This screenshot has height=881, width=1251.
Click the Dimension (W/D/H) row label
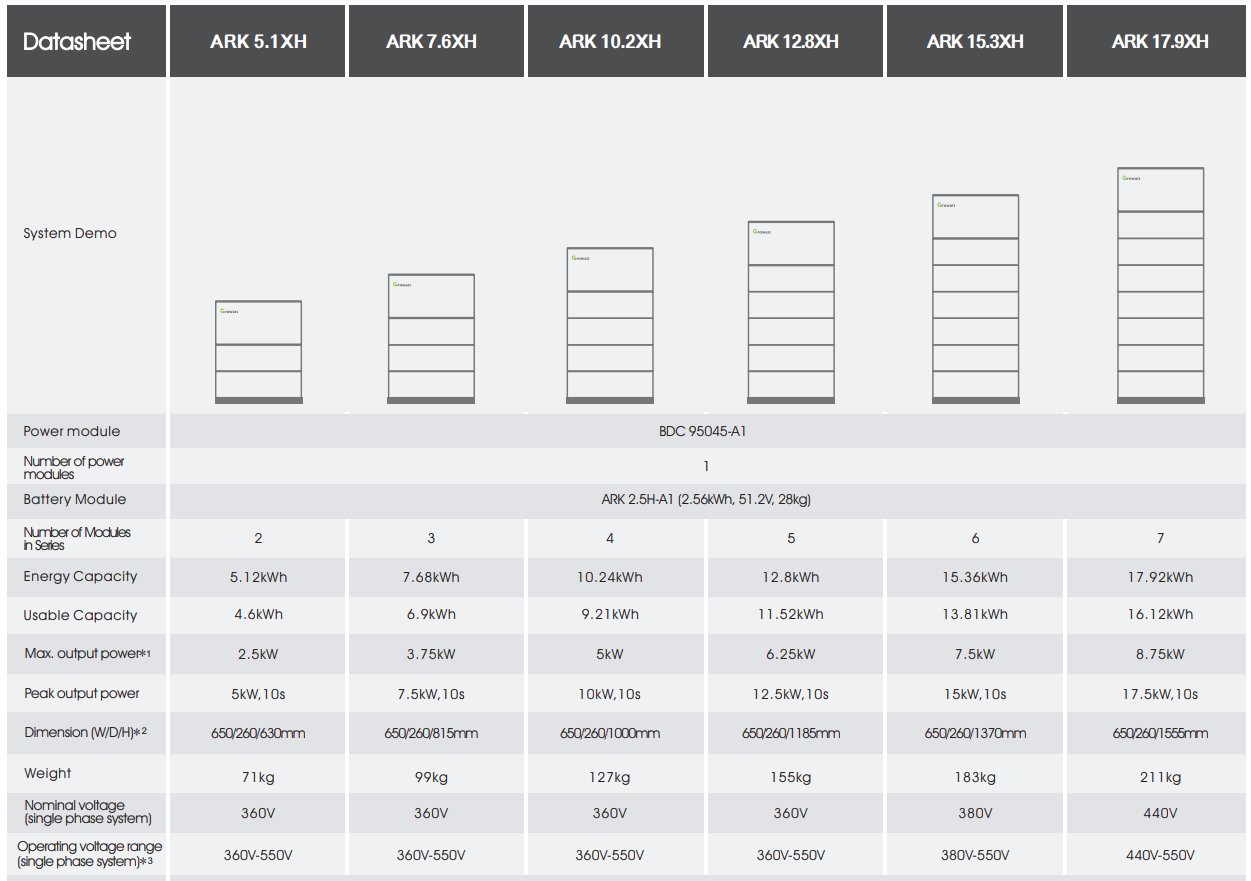pyautogui.click(x=86, y=732)
